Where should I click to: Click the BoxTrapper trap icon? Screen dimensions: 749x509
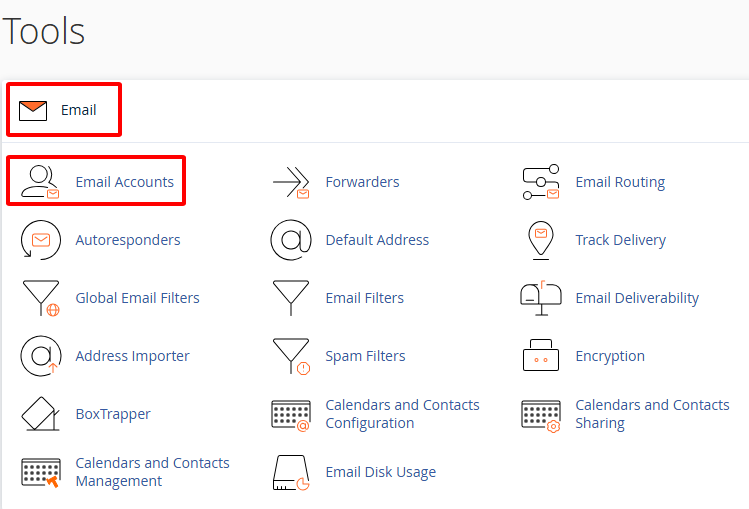pyautogui.click(x=41, y=414)
